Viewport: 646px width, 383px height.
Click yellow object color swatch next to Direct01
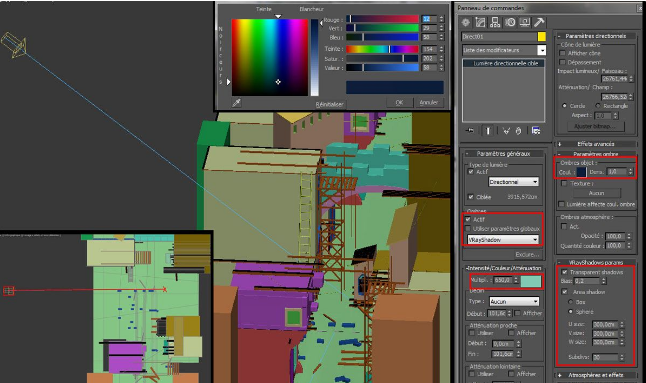click(x=542, y=37)
